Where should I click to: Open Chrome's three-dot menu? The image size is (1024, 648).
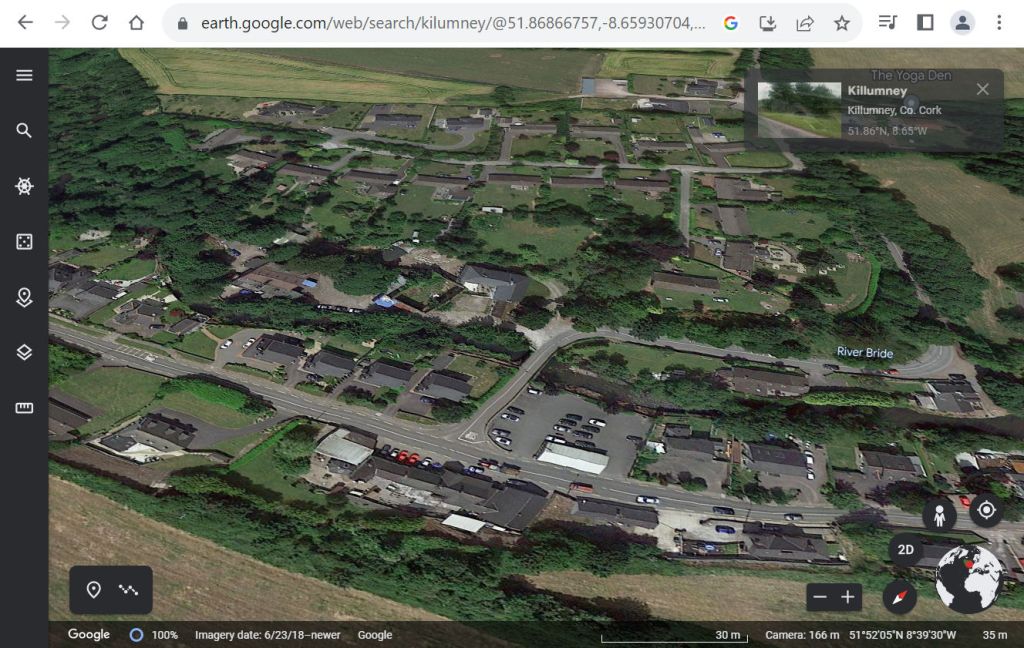click(999, 22)
